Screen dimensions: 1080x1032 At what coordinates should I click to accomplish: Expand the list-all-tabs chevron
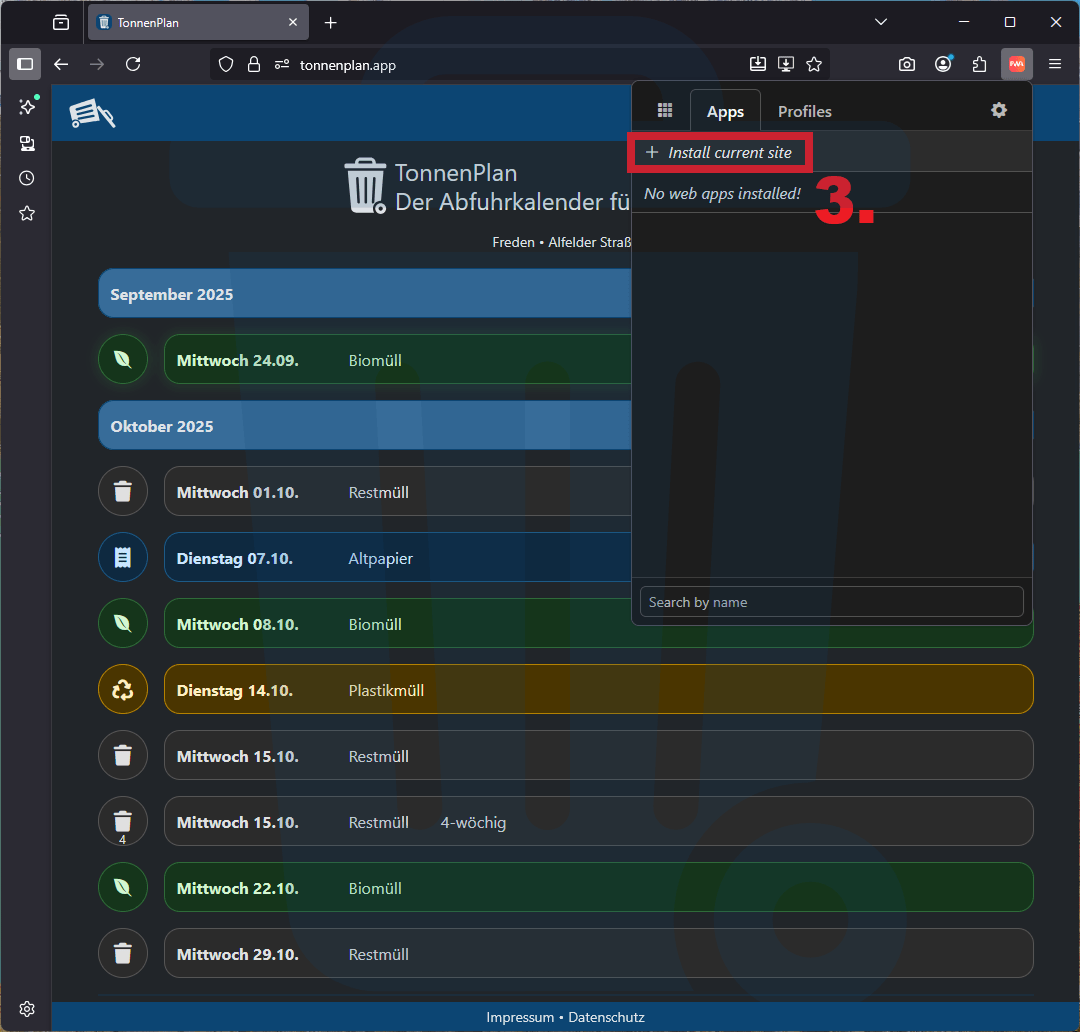coord(880,22)
